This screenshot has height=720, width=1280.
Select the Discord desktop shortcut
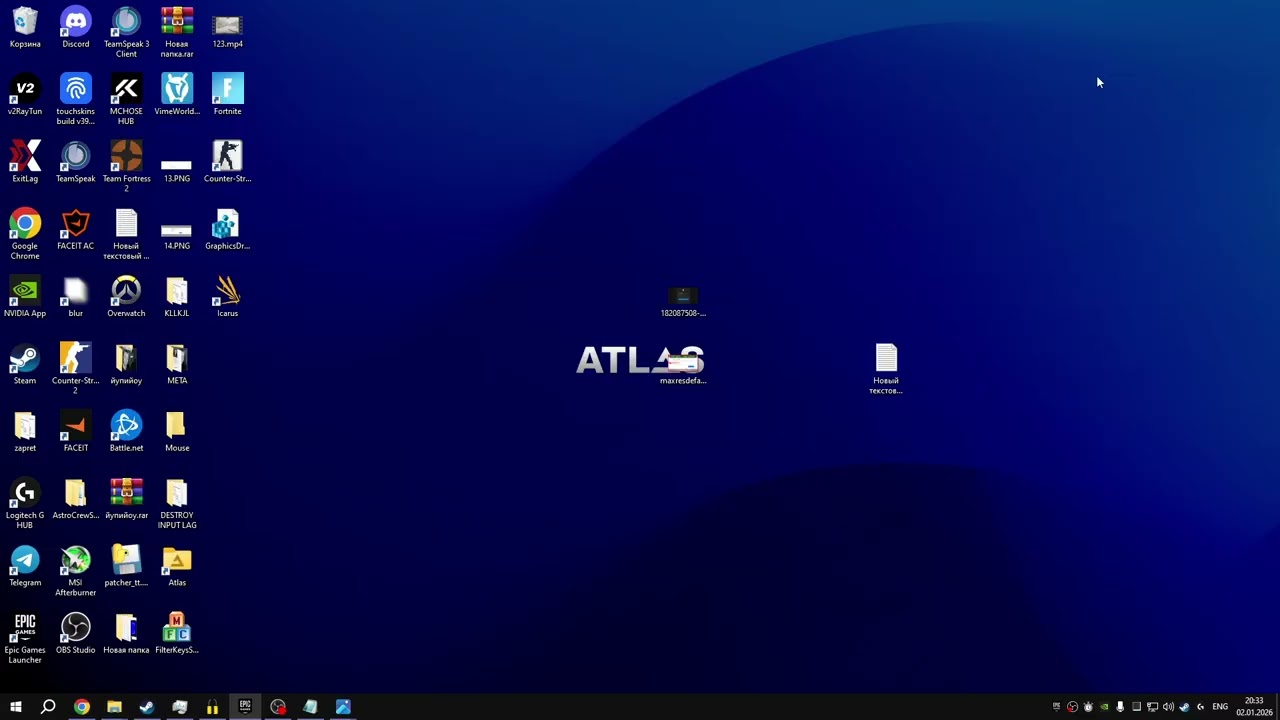(75, 28)
